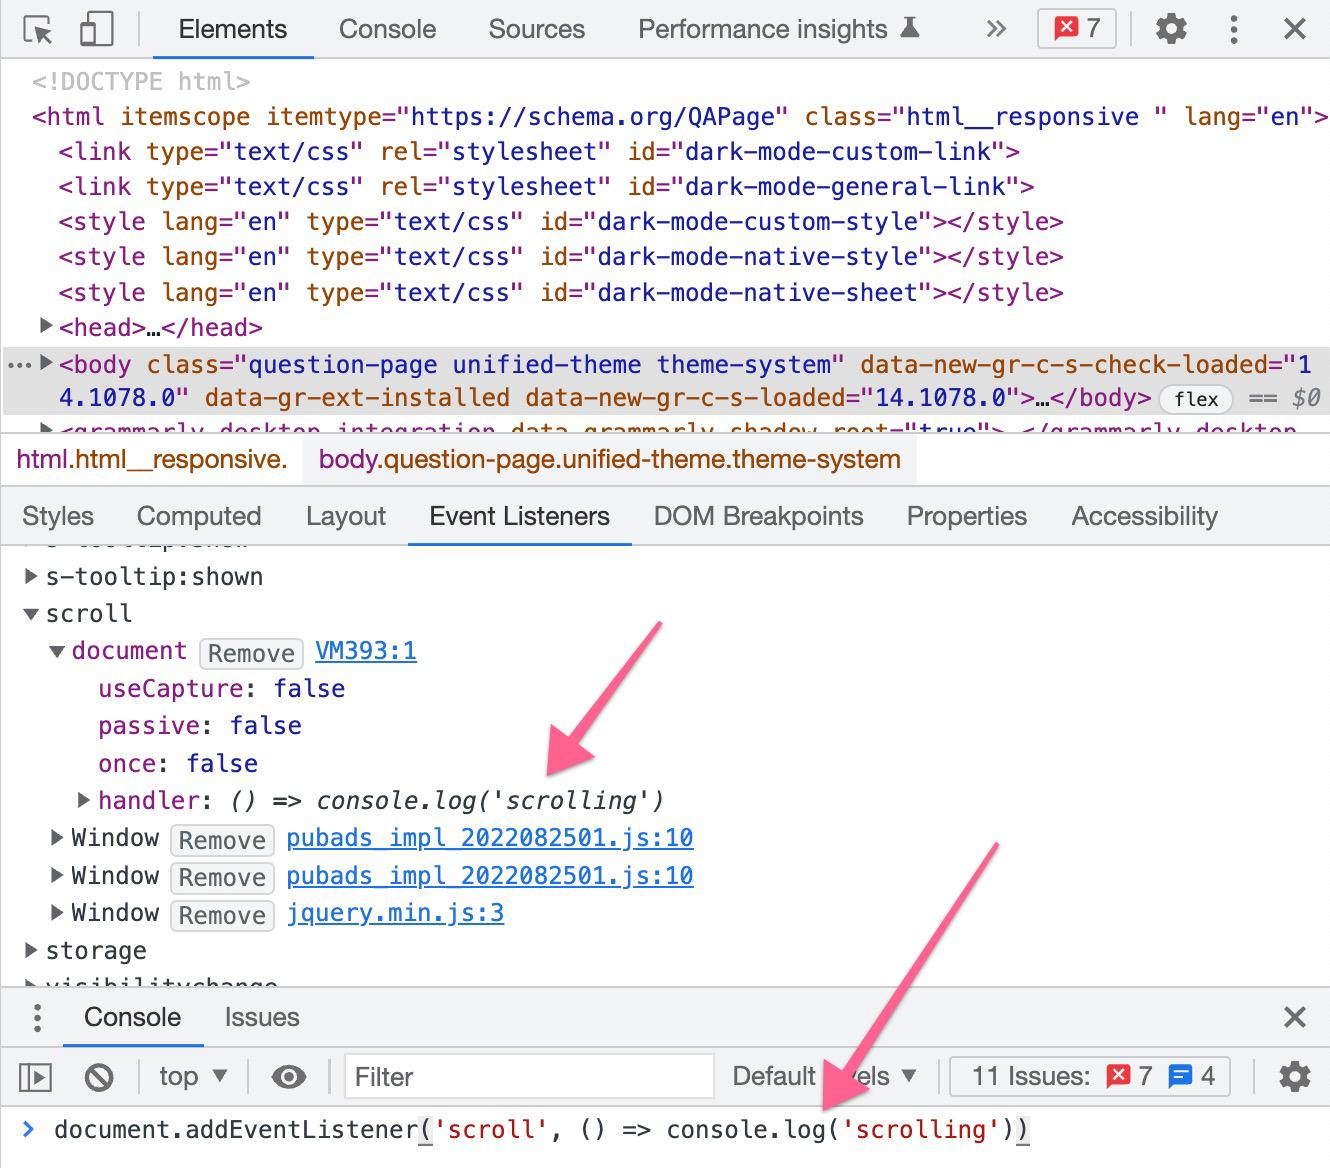Open the Properties pane
Viewport: 1330px width, 1168px height.
coord(966,516)
